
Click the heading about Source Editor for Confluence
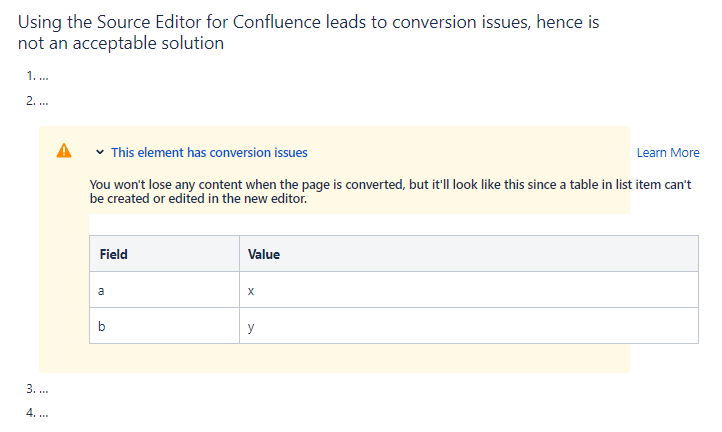[x=309, y=32]
